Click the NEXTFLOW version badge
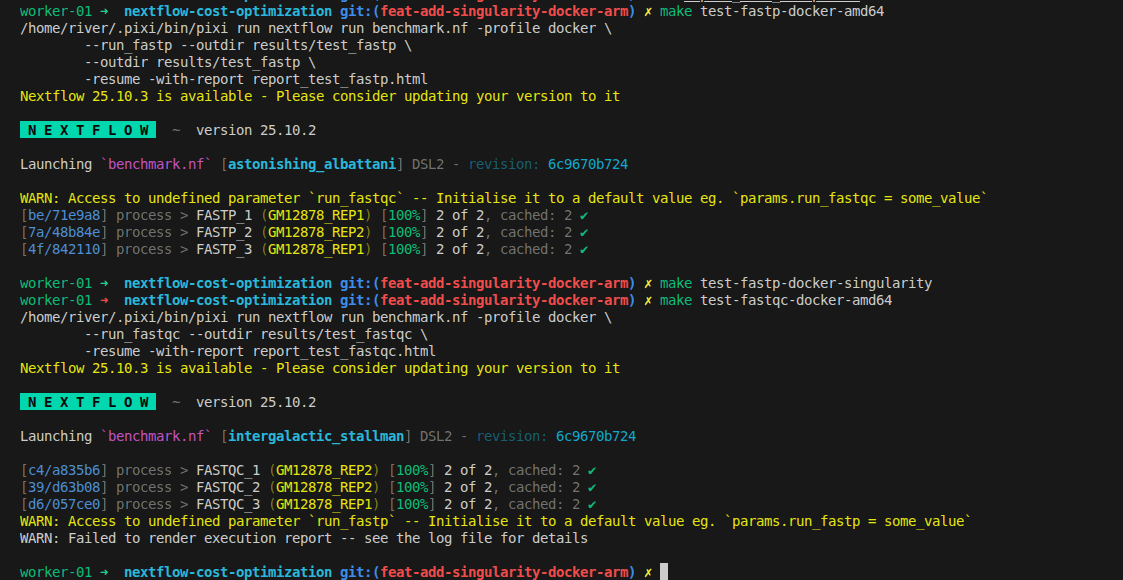The image size is (1123, 580). (88, 129)
